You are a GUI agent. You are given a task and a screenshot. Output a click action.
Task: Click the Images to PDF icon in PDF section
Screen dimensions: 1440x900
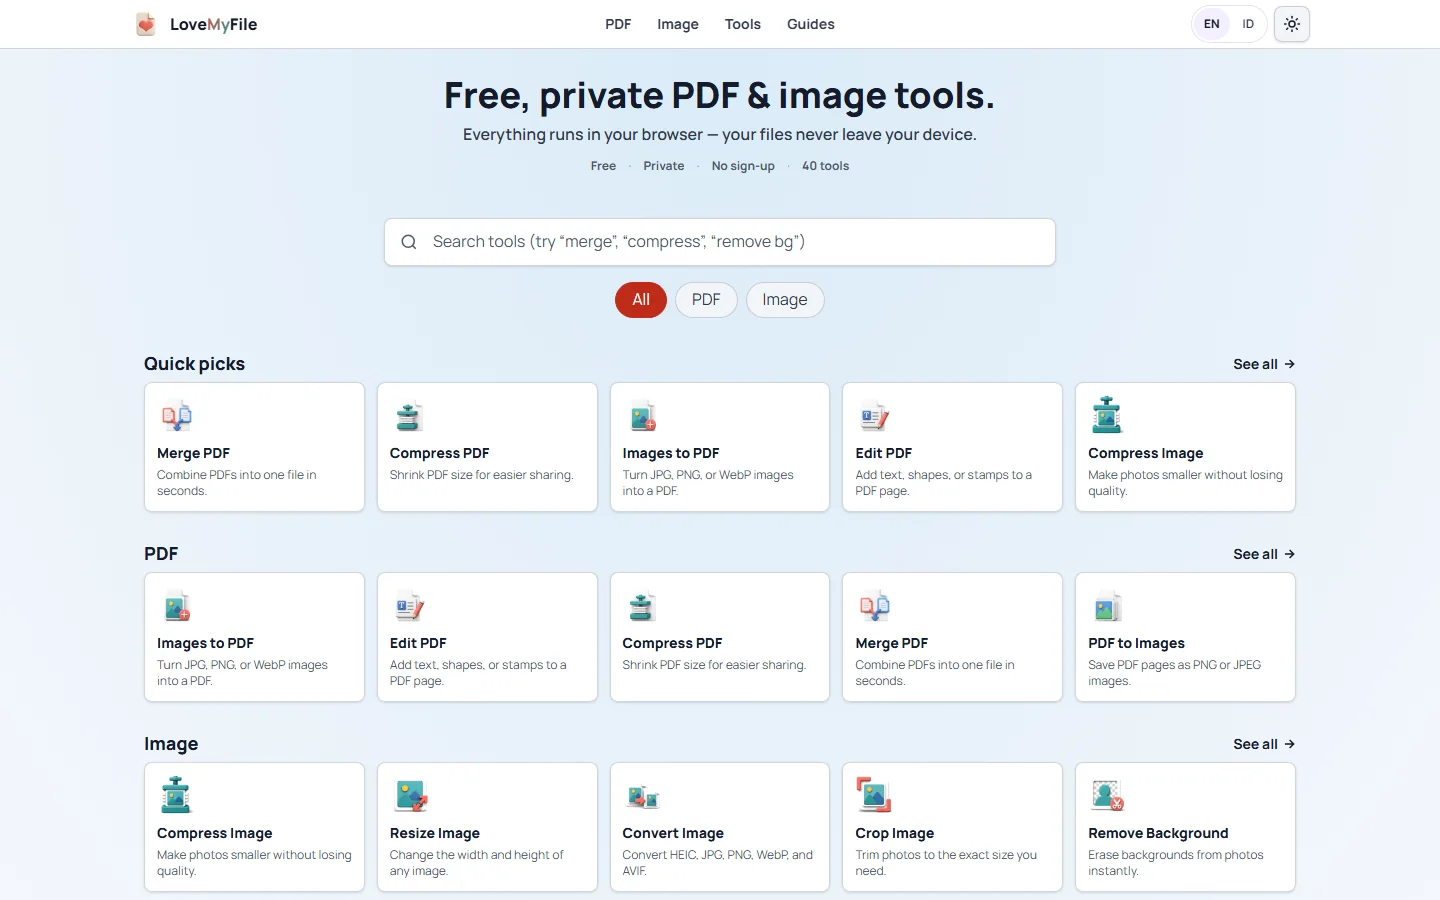click(176, 605)
